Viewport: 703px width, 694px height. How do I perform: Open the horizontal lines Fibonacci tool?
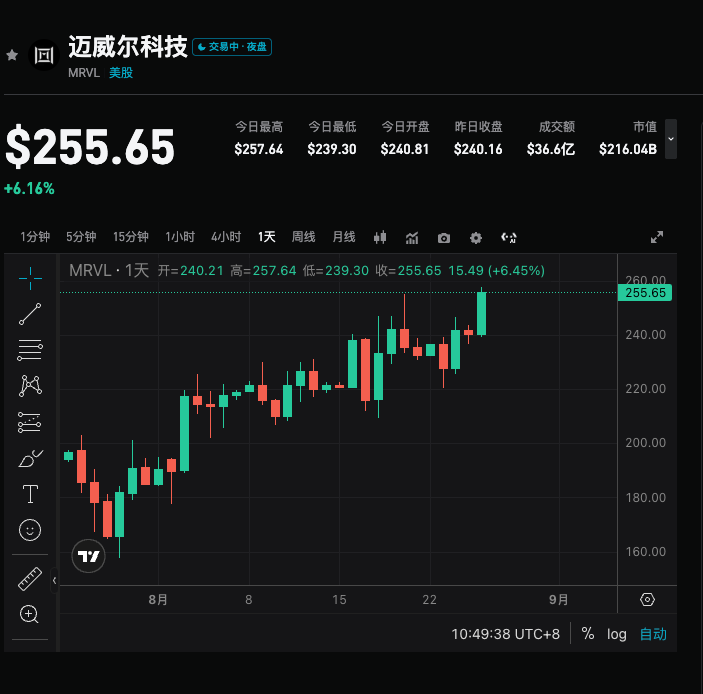30,350
